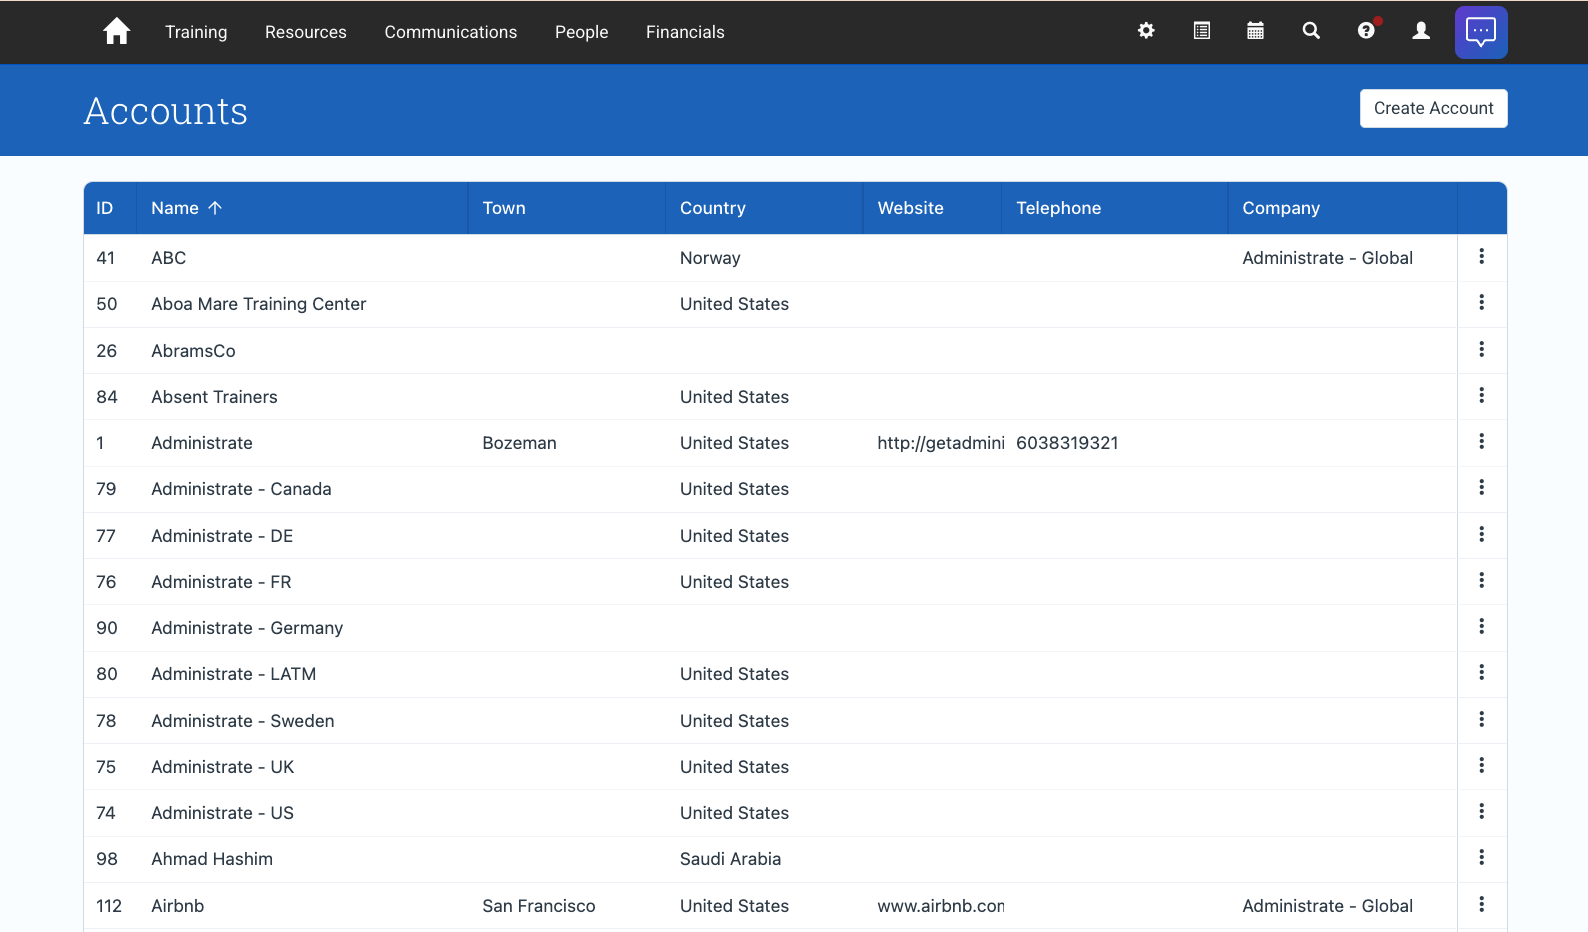Open the Financials menu
The image size is (1588, 932).
(x=685, y=32)
